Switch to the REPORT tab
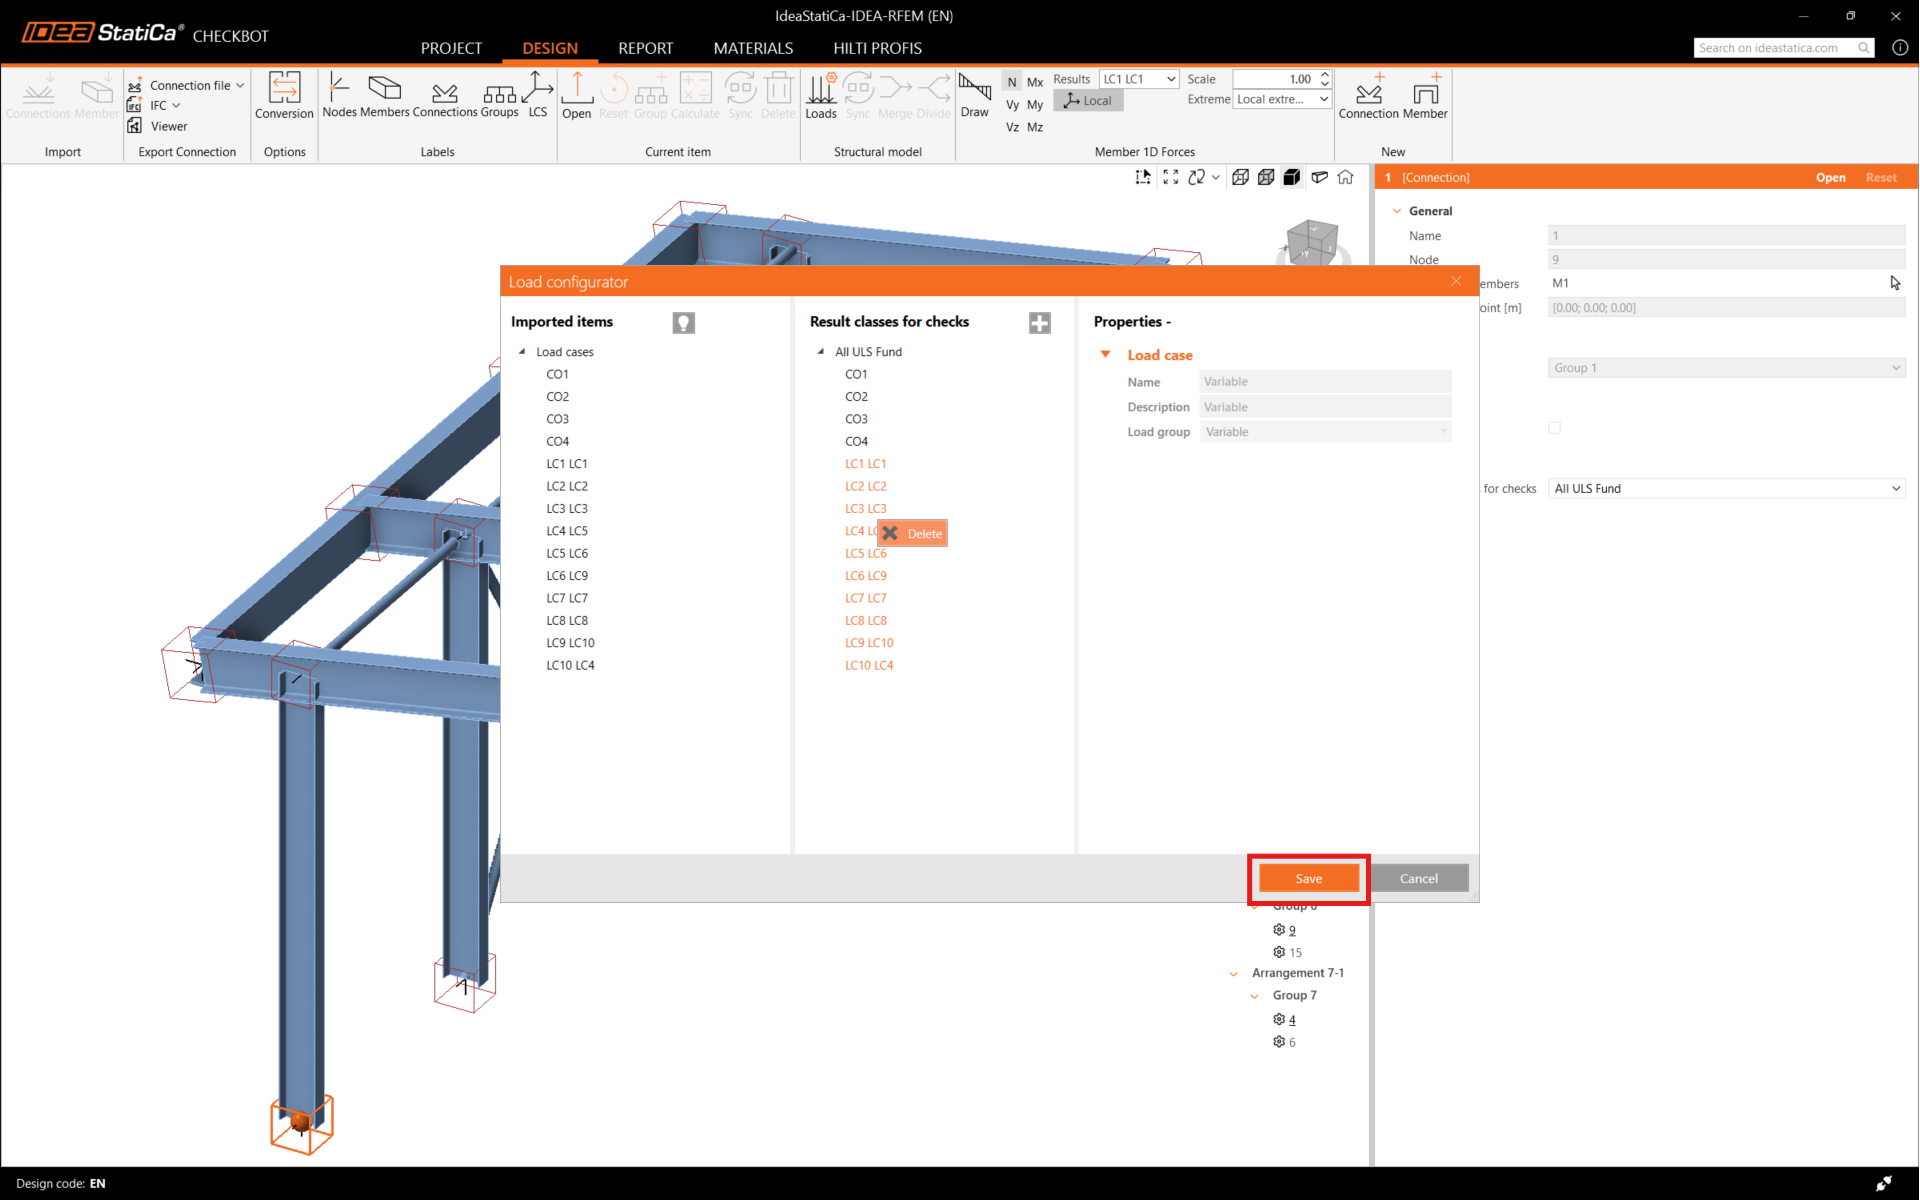Screen dimensions: 1920x1200 (x=645, y=48)
